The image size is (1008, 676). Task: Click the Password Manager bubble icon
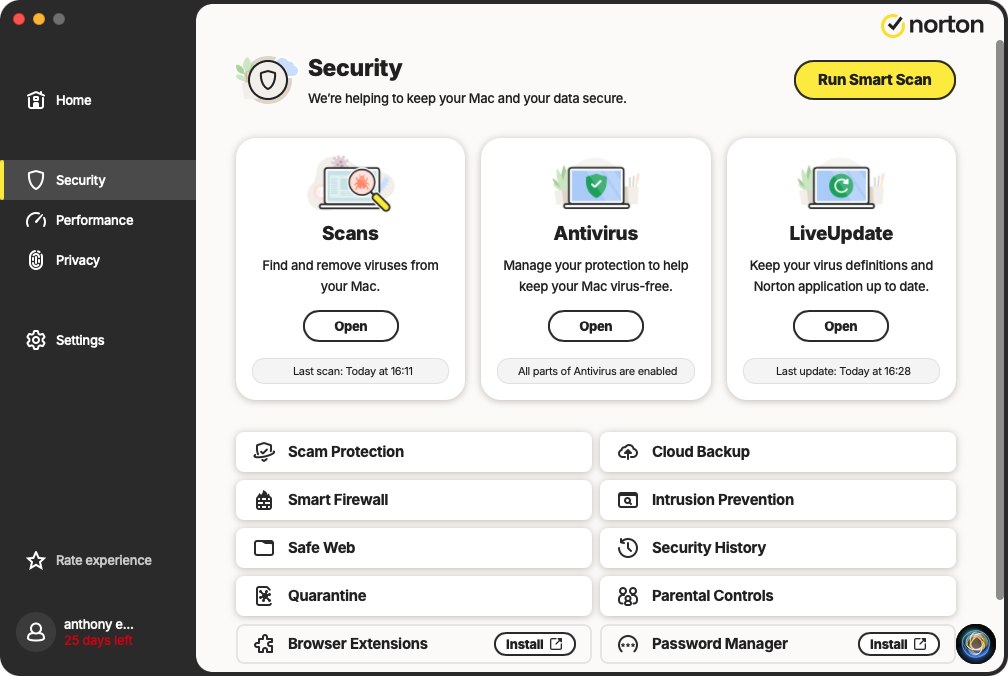[x=628, y=644]
